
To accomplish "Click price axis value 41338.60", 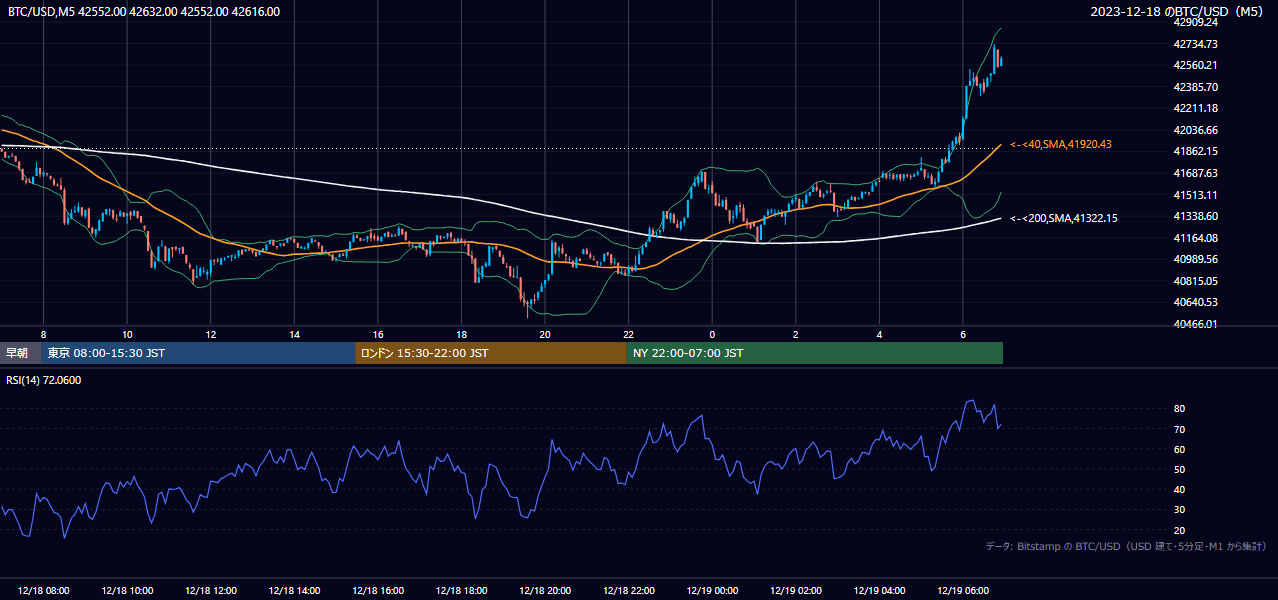I will click(x=1196, y=216).
